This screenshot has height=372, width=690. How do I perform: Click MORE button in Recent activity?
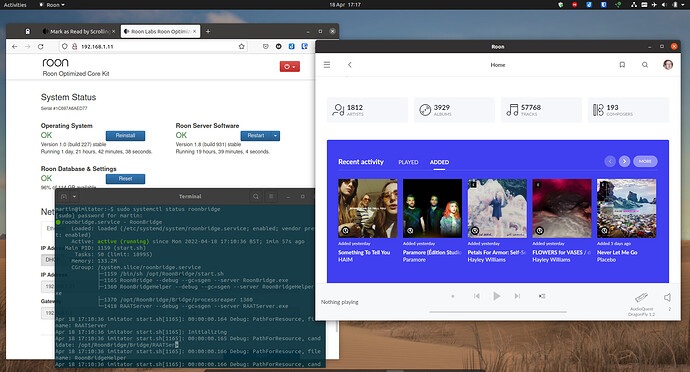[645, 162]
